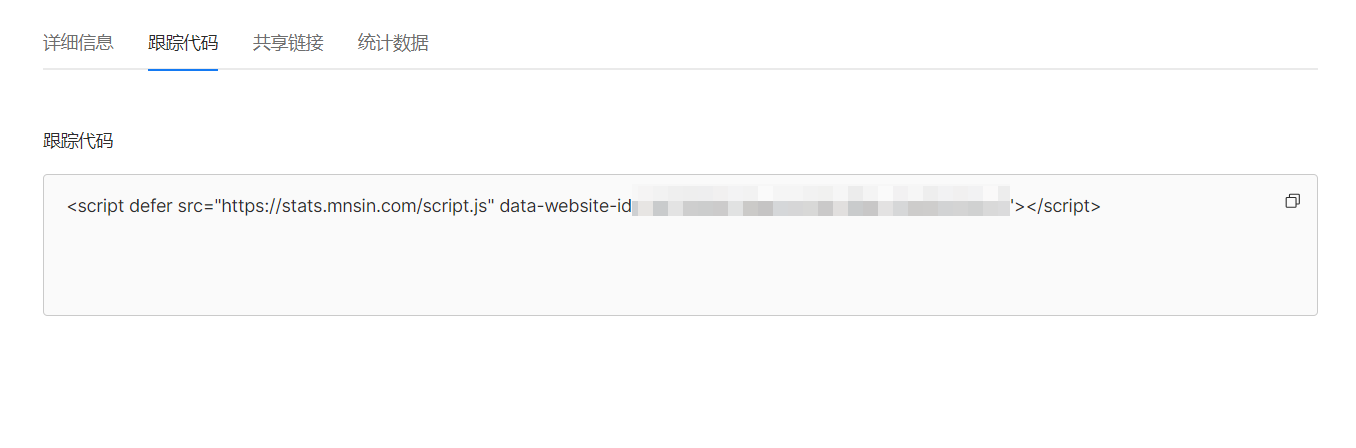This screenshot has width=1356, height=448.
Task: View the 统计数据 tab
Action: (393, 43)
